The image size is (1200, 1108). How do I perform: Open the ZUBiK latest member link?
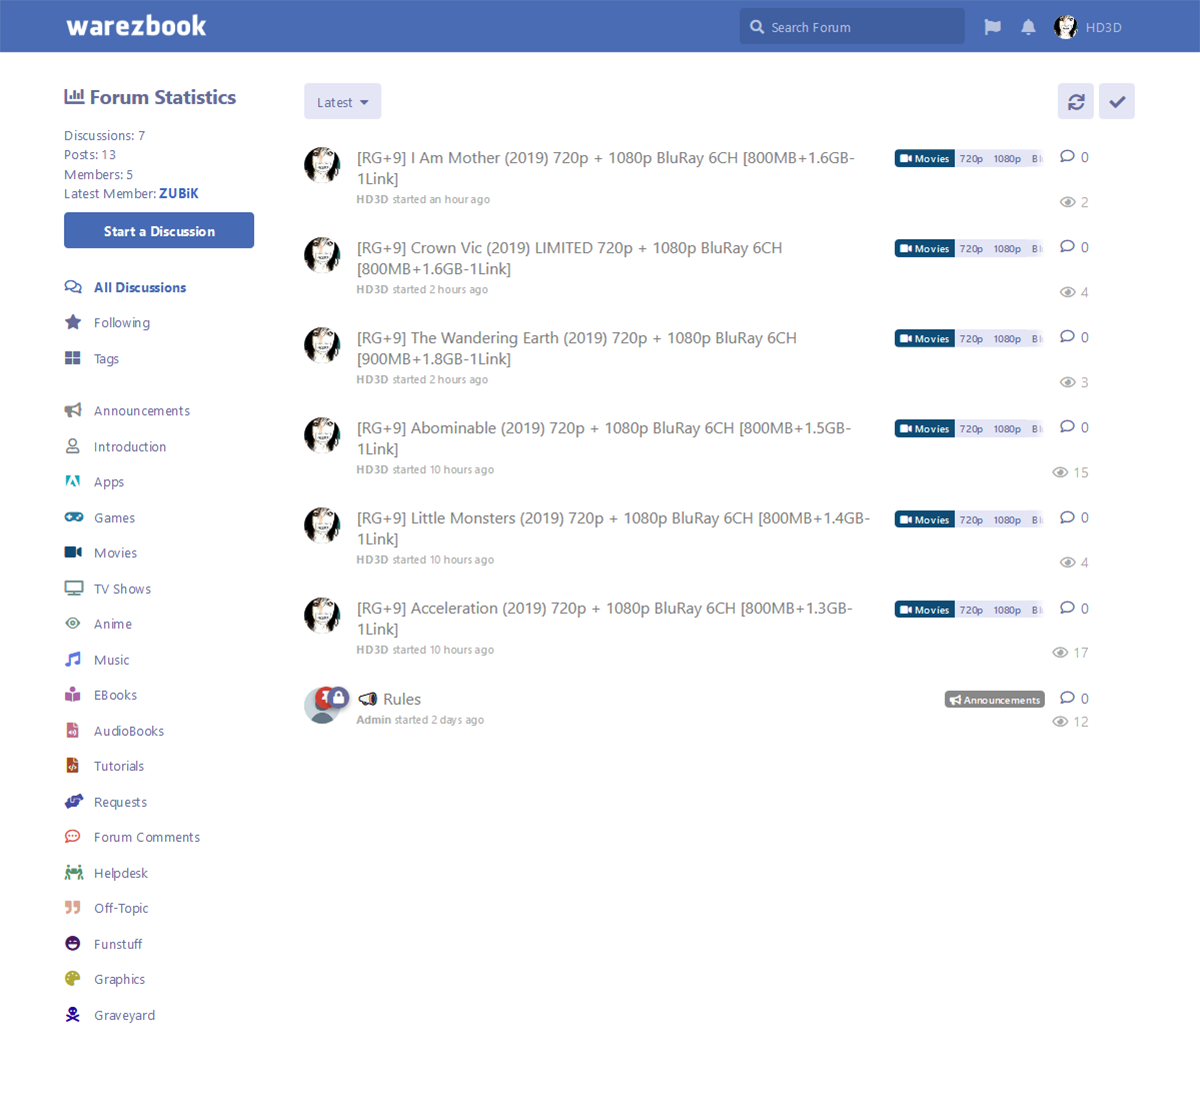coord(179,193)
